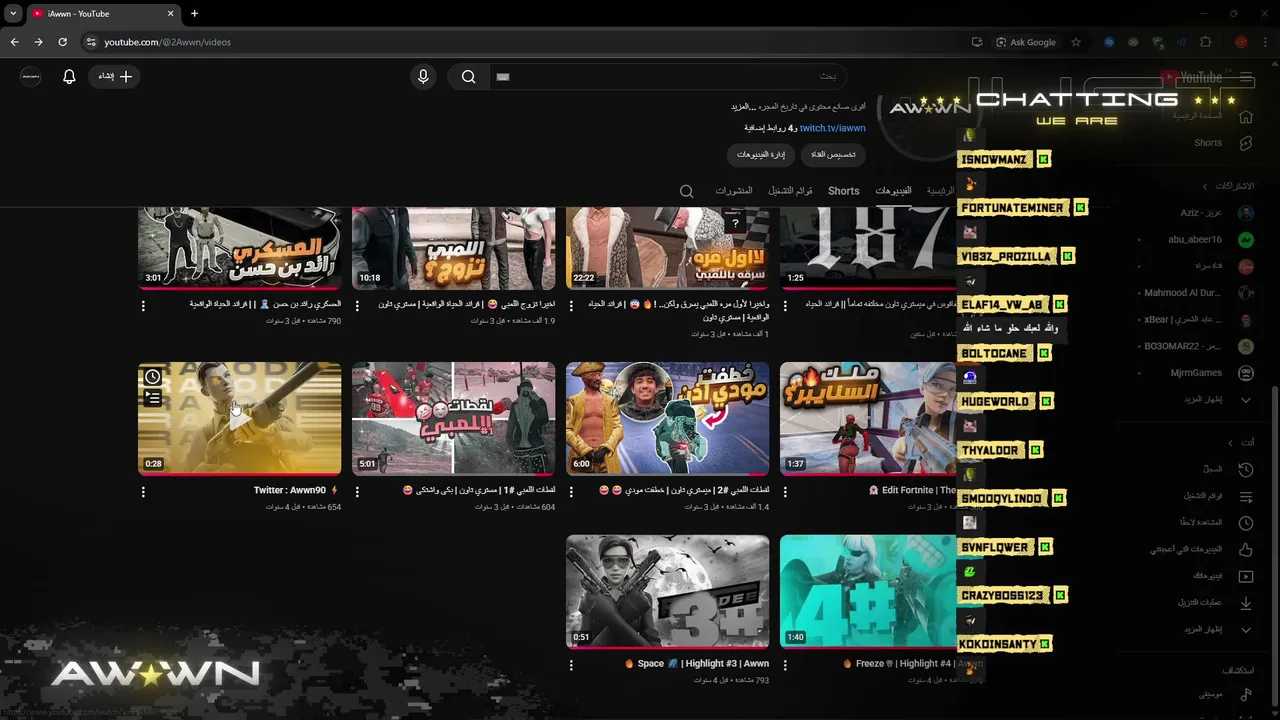
Task: Select the Videos (الفيديوهات) tab
Action: pyautogui.click(x=893, y=191)
